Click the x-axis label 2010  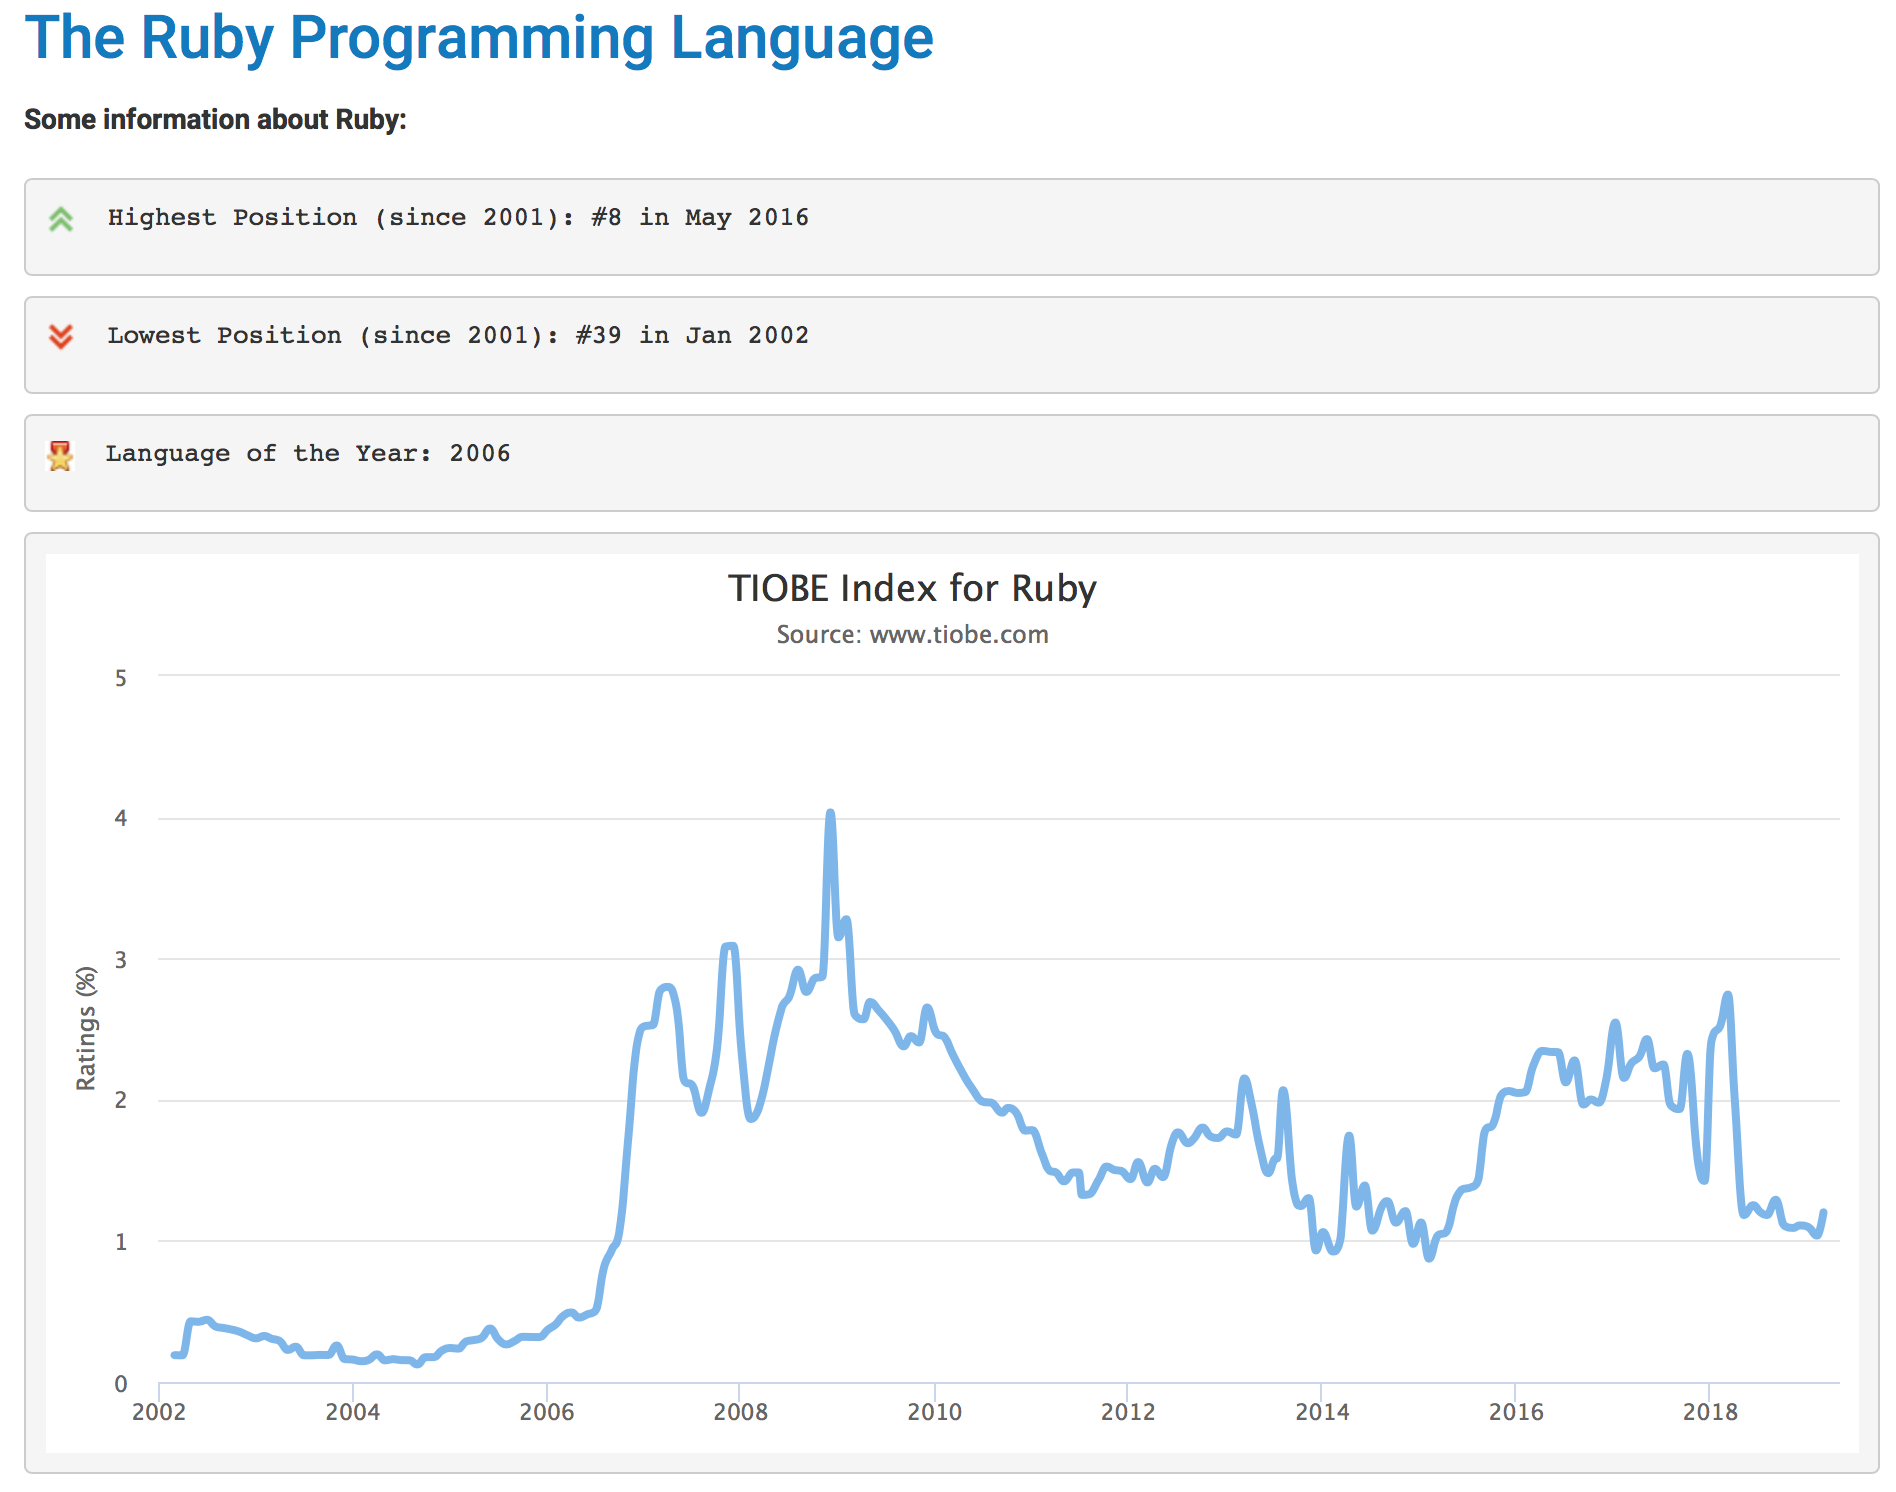935,1412
